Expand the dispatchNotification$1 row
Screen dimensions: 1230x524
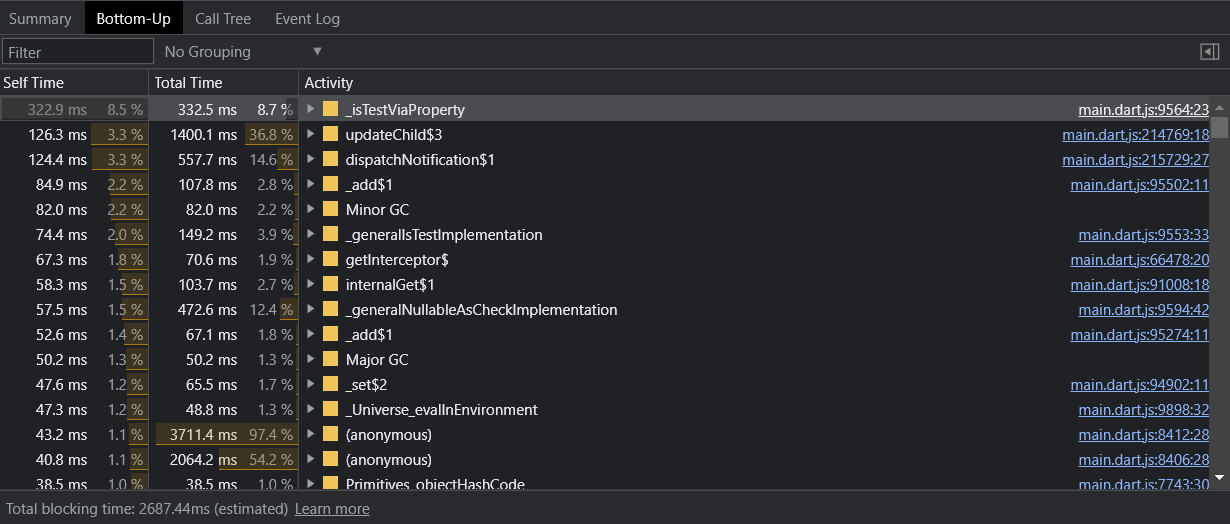(x=311, y=159)
